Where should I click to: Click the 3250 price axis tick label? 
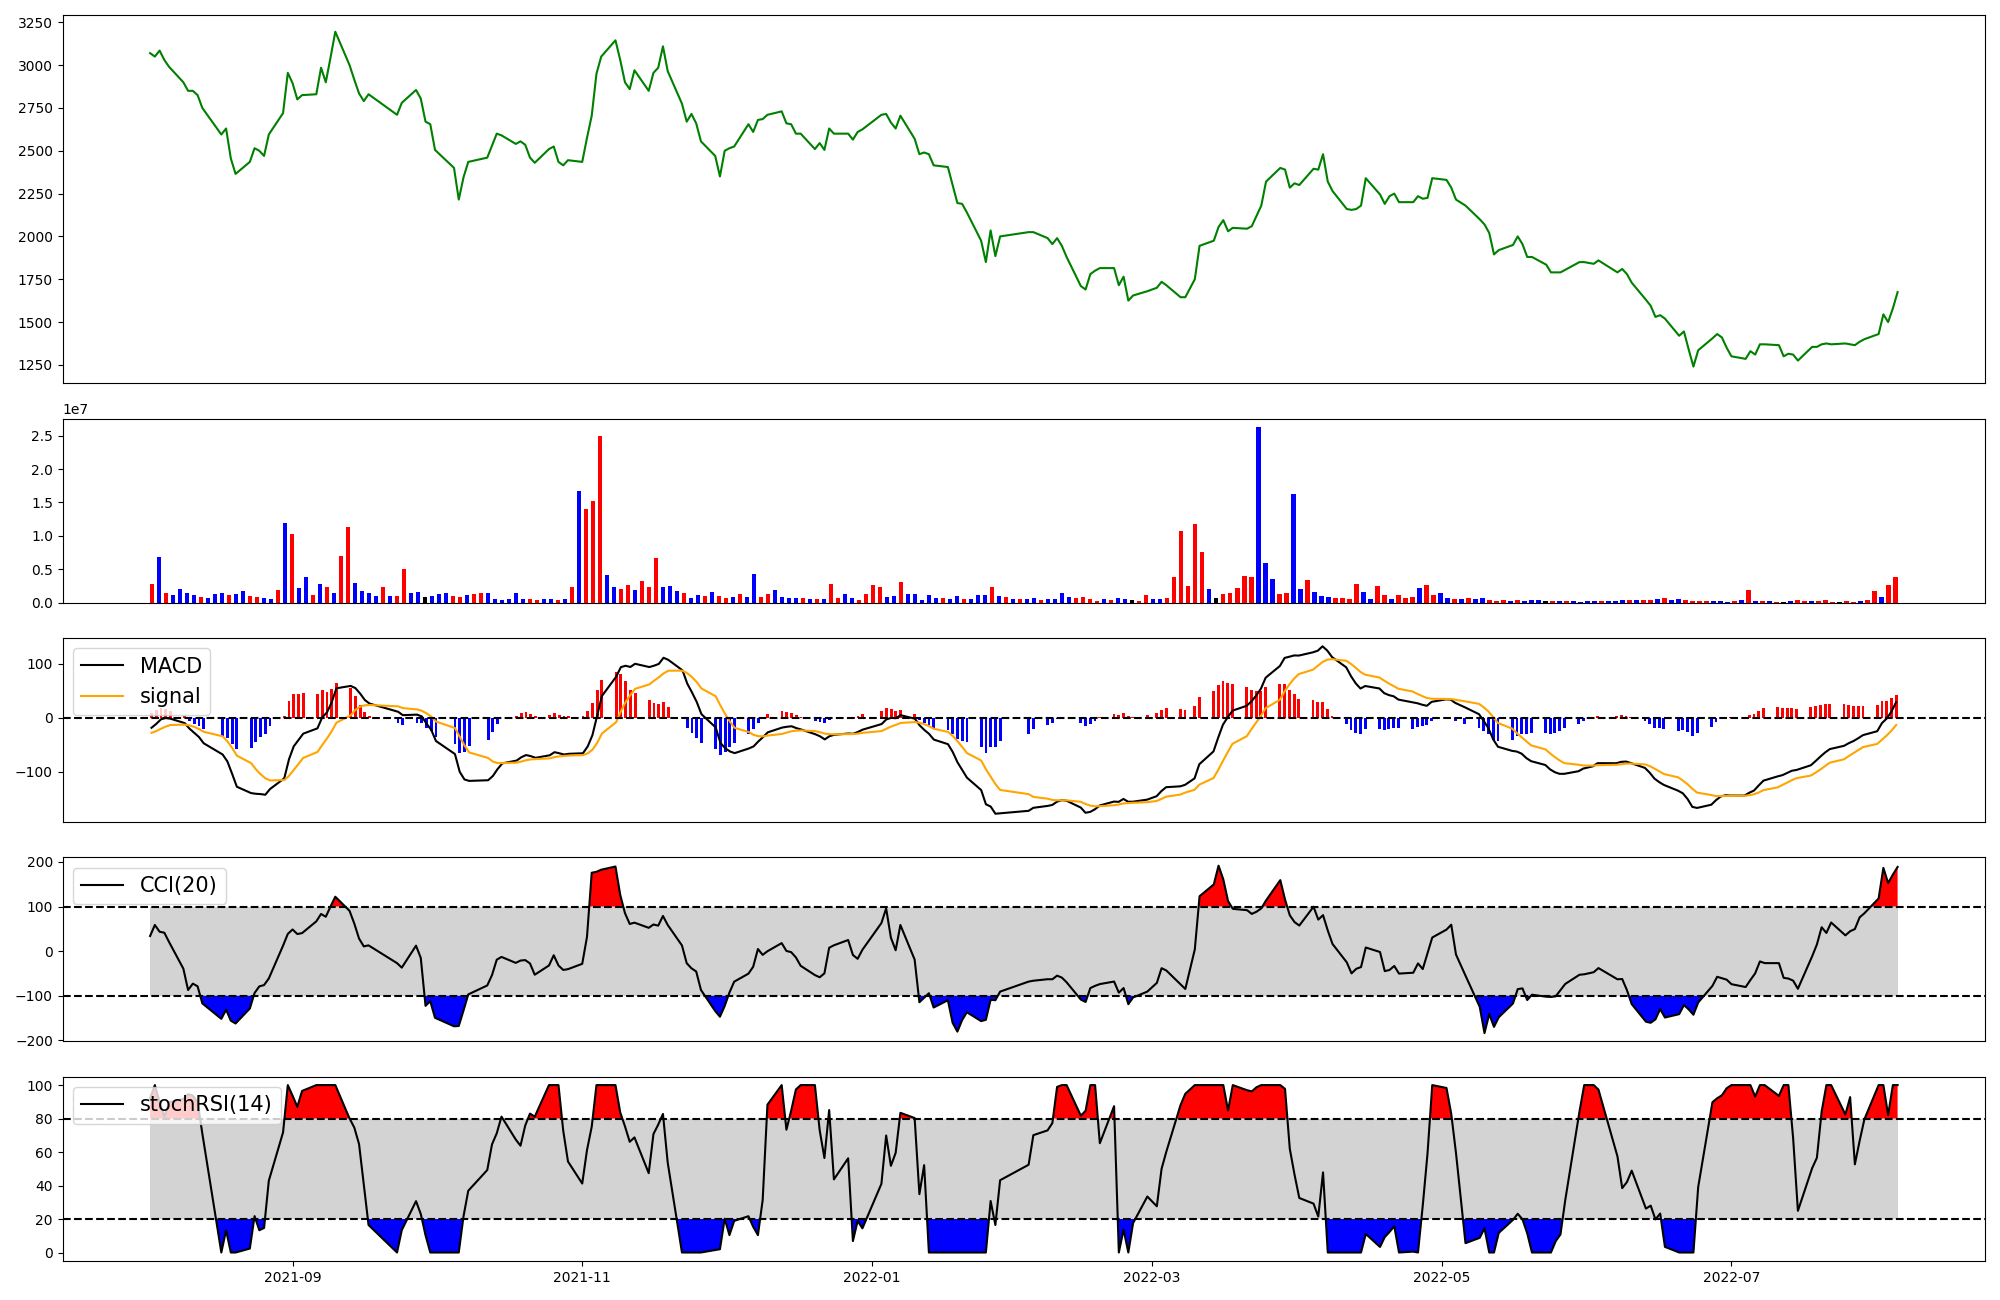pos(36,22)
